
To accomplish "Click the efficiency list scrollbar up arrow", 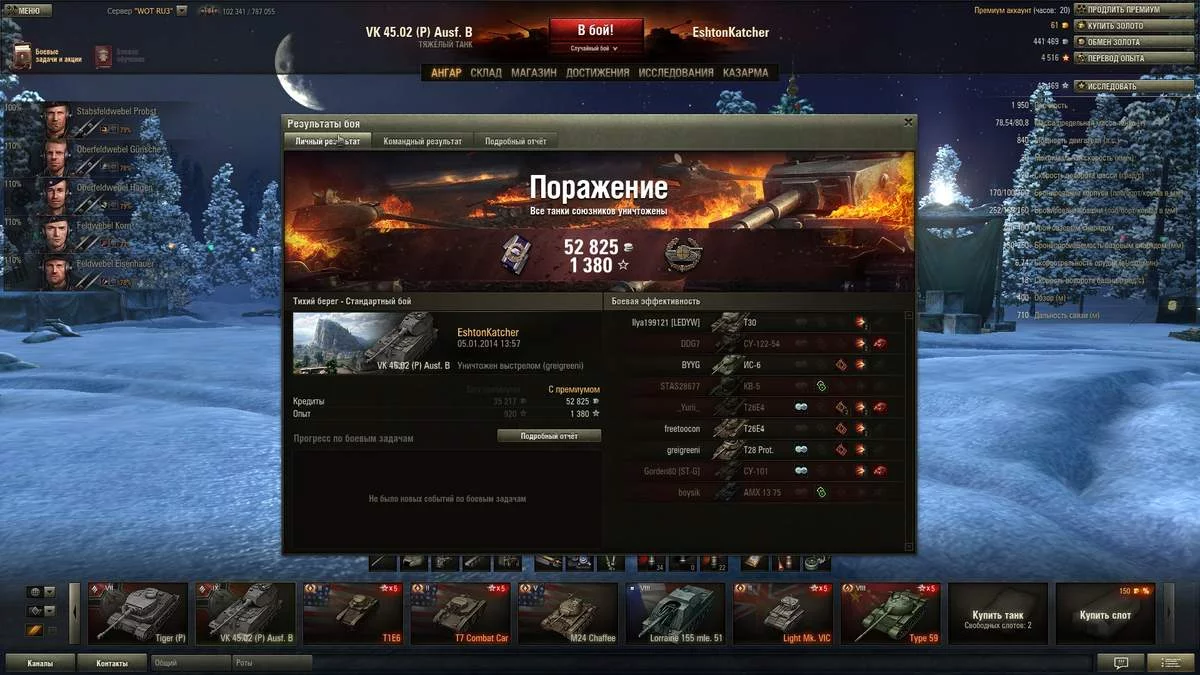I will coord(908,315).
